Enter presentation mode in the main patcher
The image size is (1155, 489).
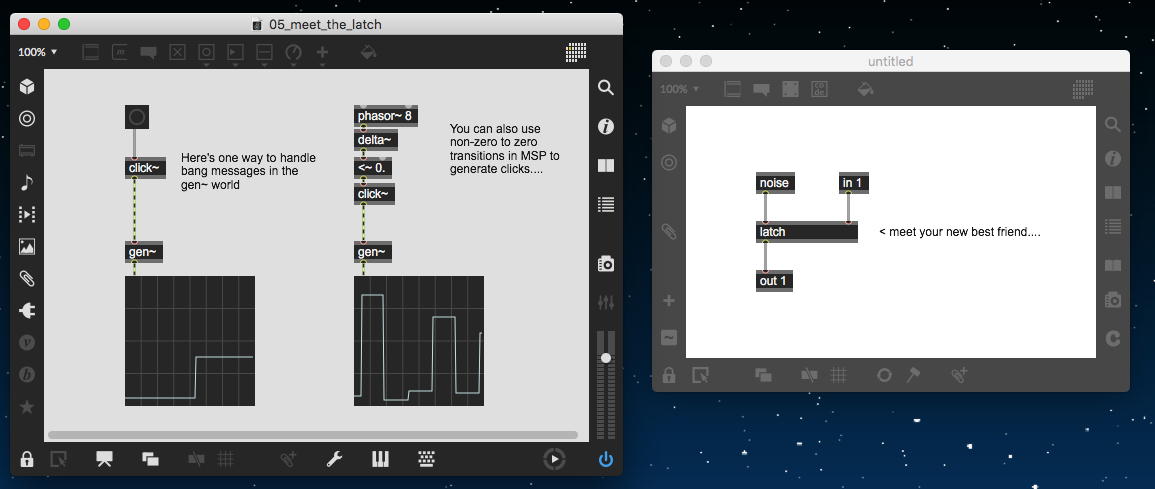click(x=104, y=460)
